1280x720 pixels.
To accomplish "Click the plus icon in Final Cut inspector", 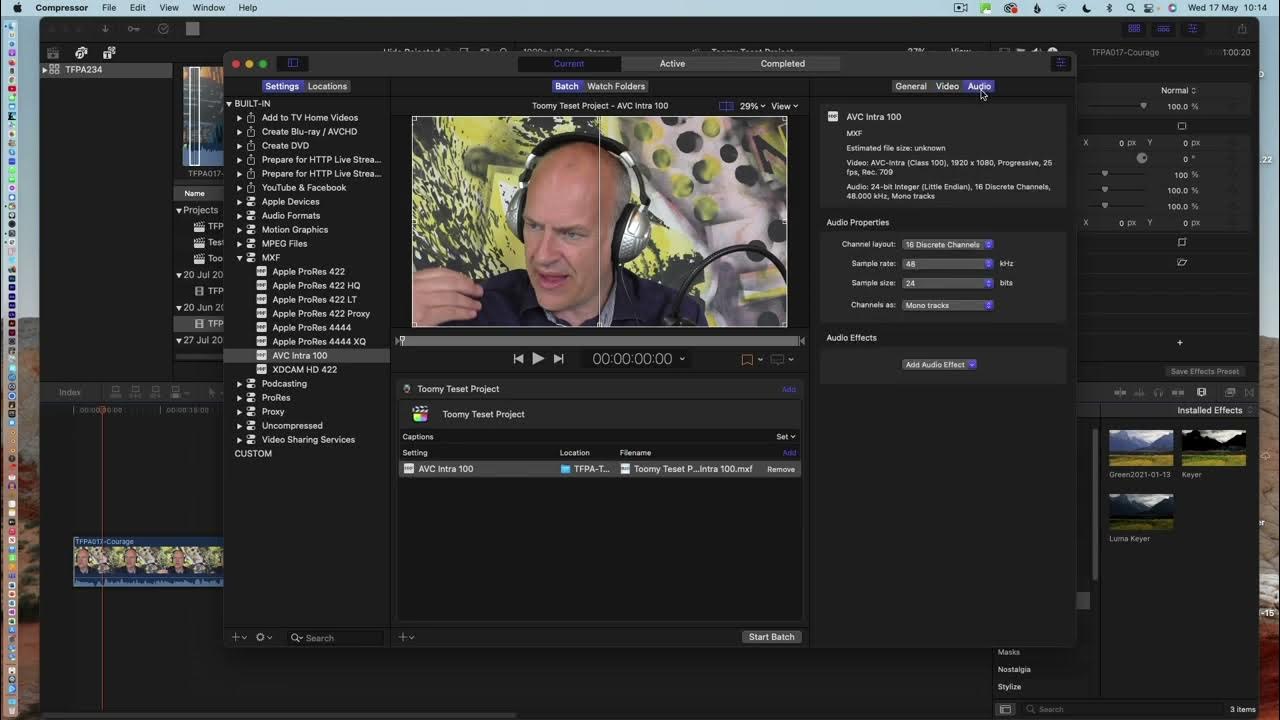I will pos(1180,343).
